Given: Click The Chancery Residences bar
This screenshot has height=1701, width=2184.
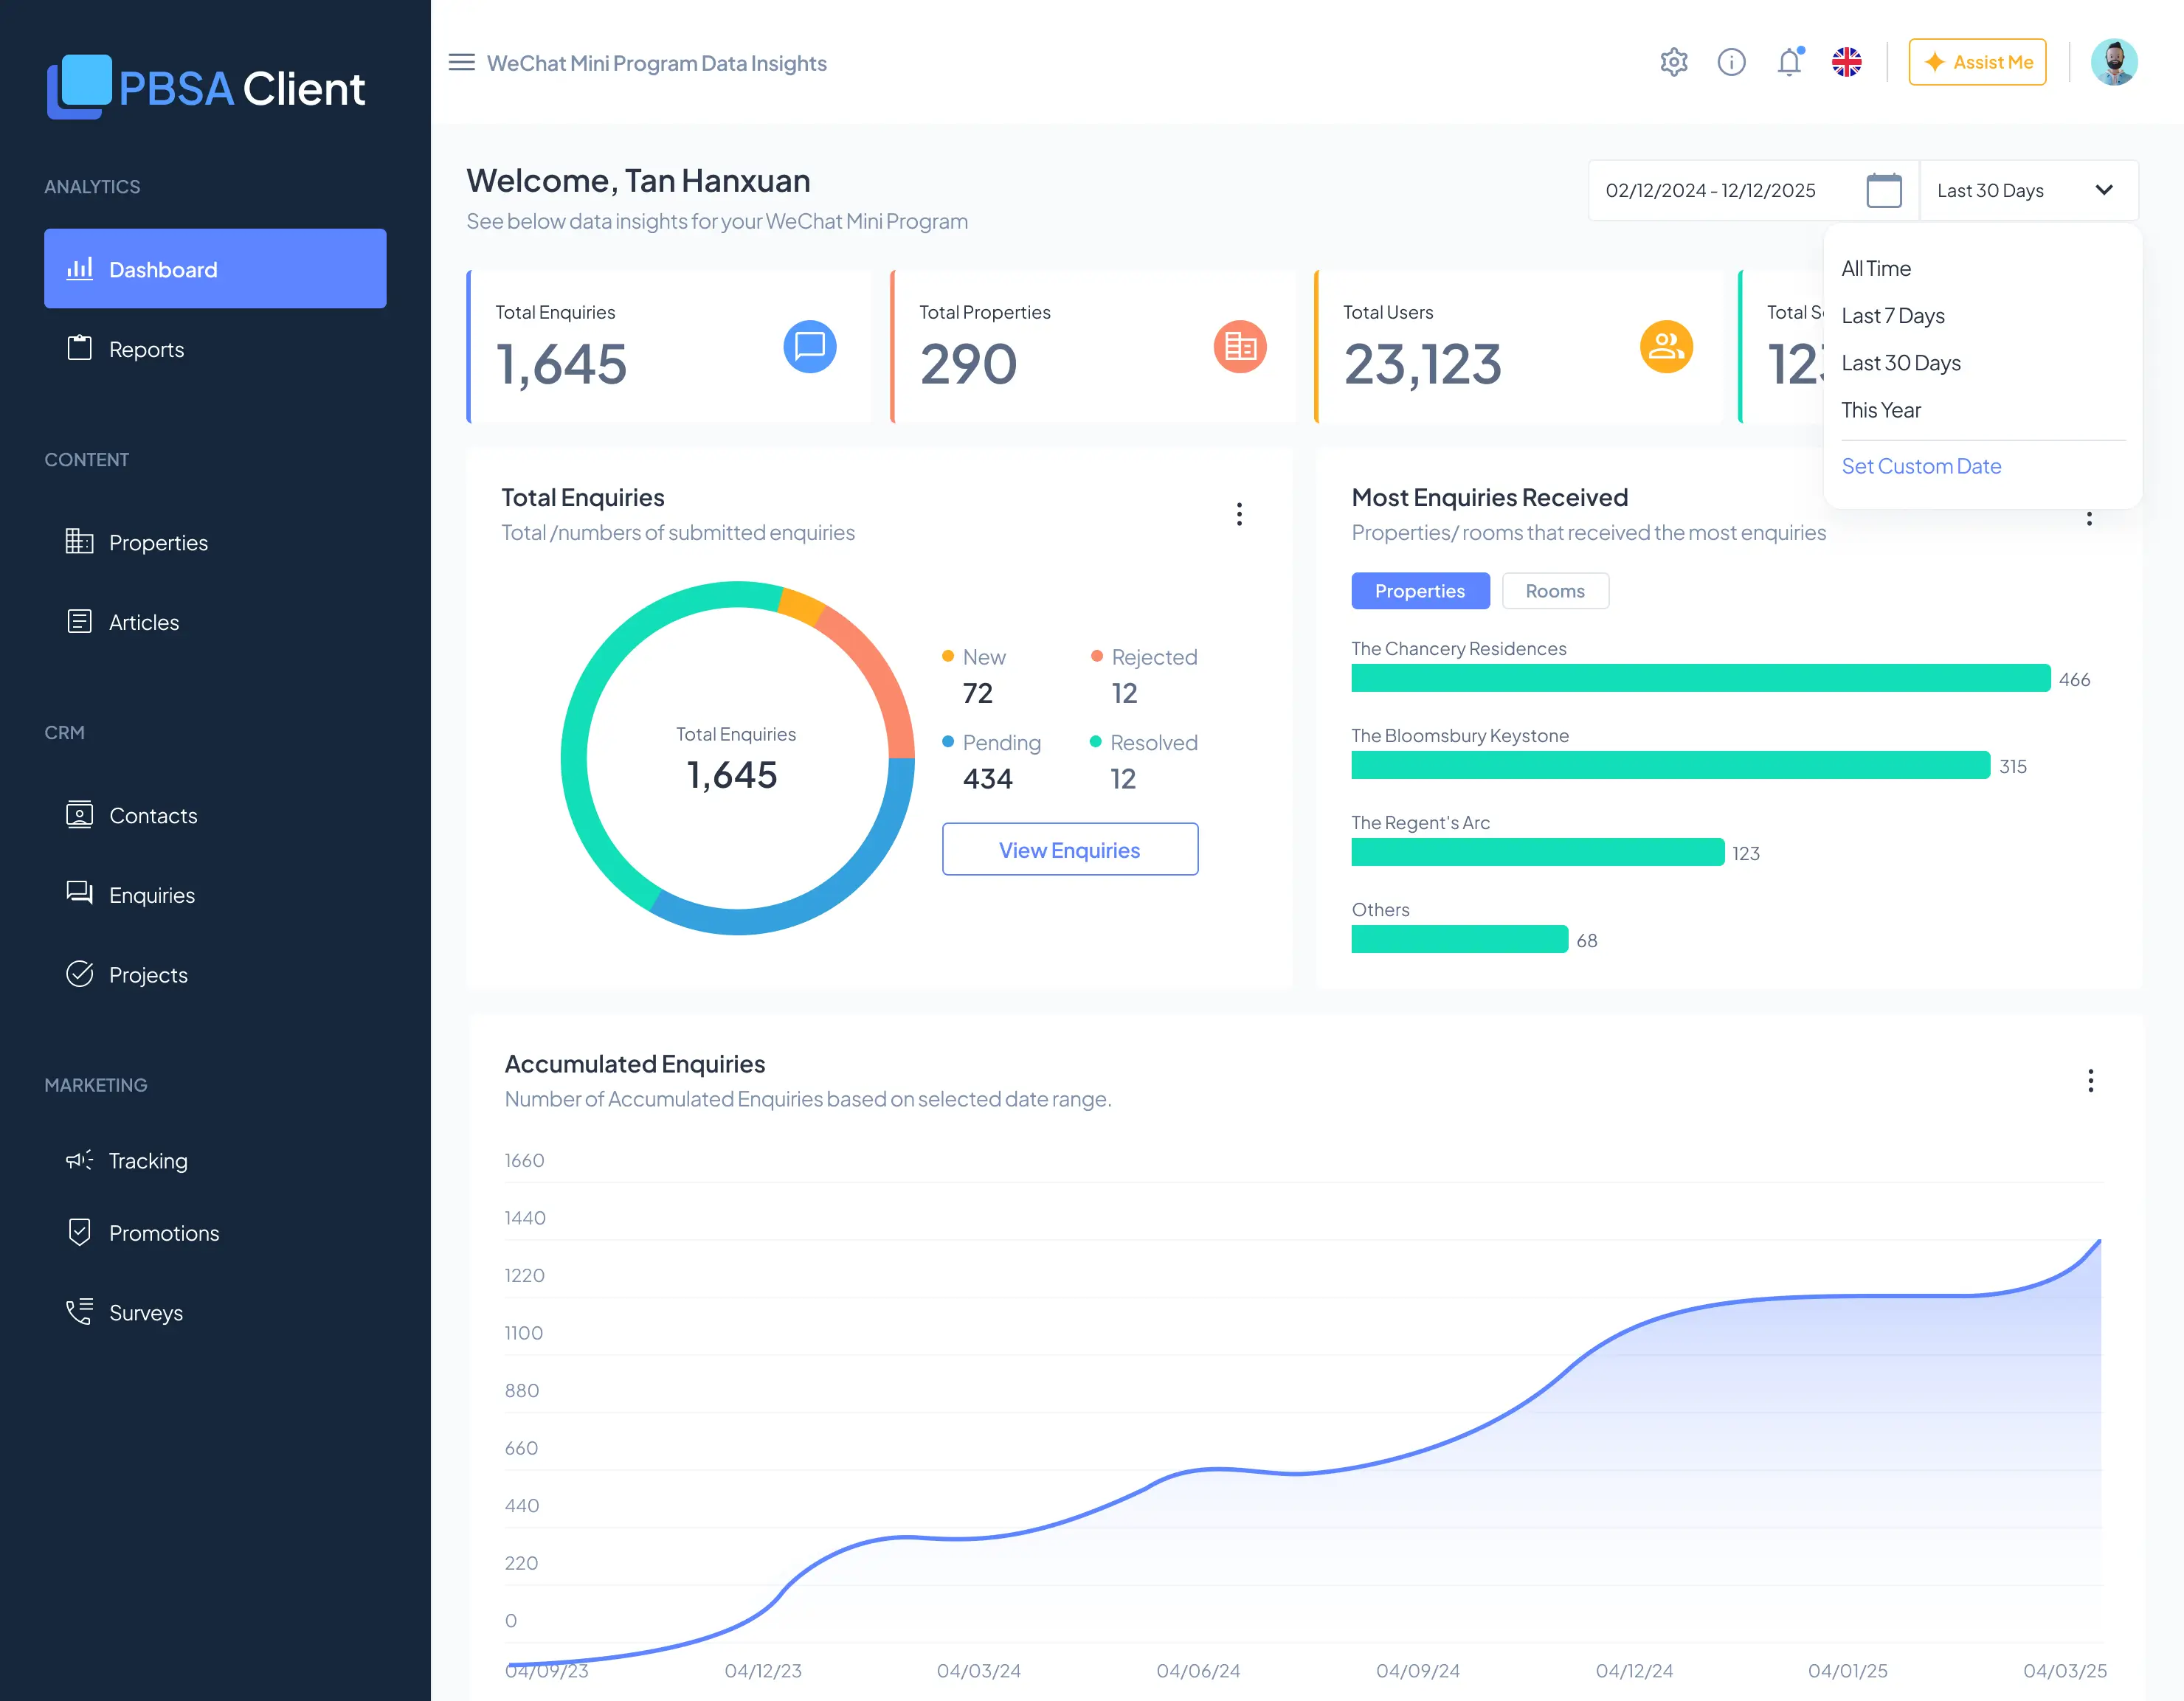Looking at the screenshot, I should 1701,677.
